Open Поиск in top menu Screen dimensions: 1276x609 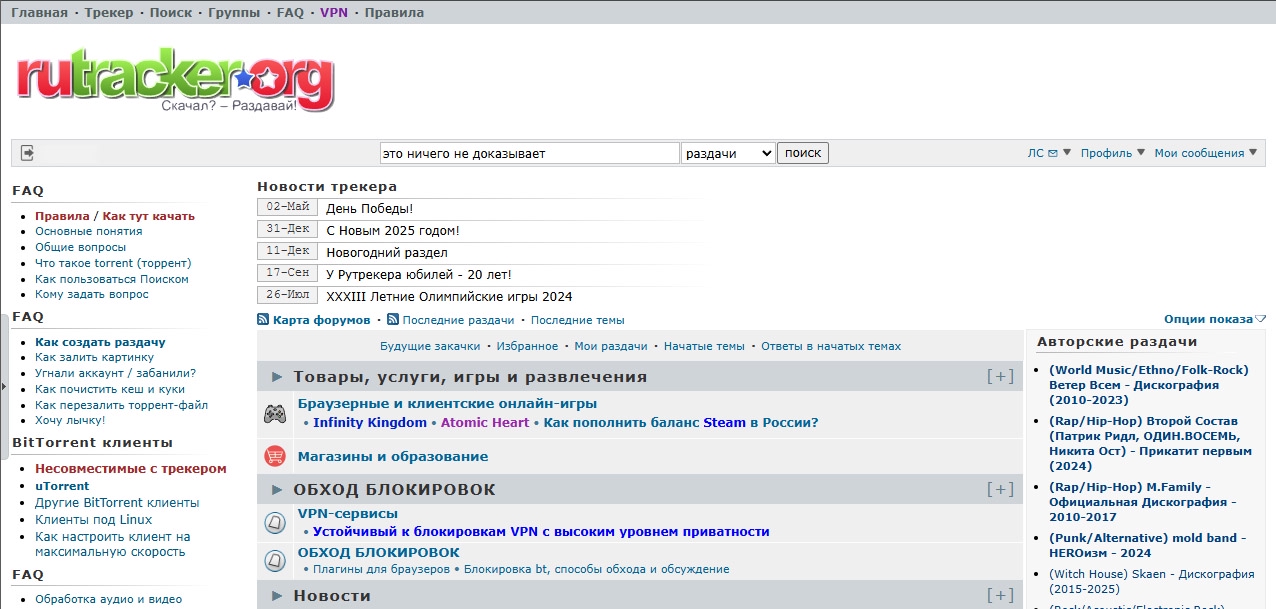point(171,13)
